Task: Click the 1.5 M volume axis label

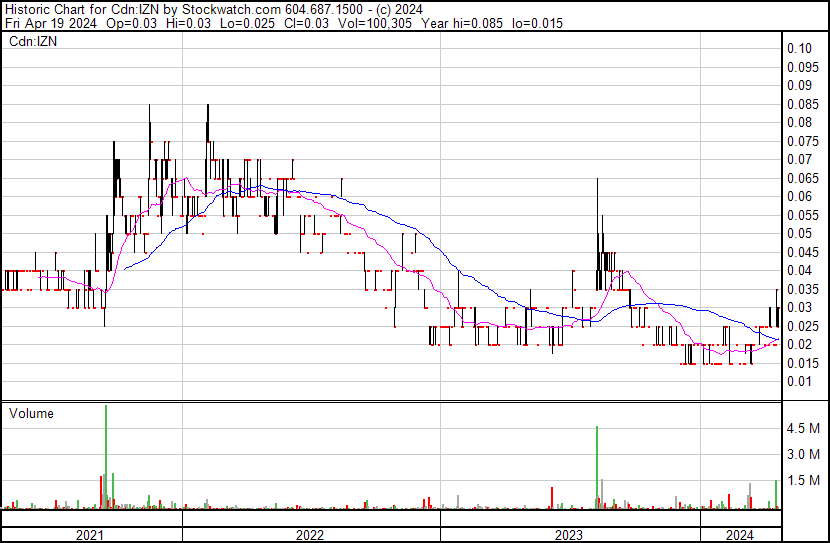Action: (x=803, y=480)
